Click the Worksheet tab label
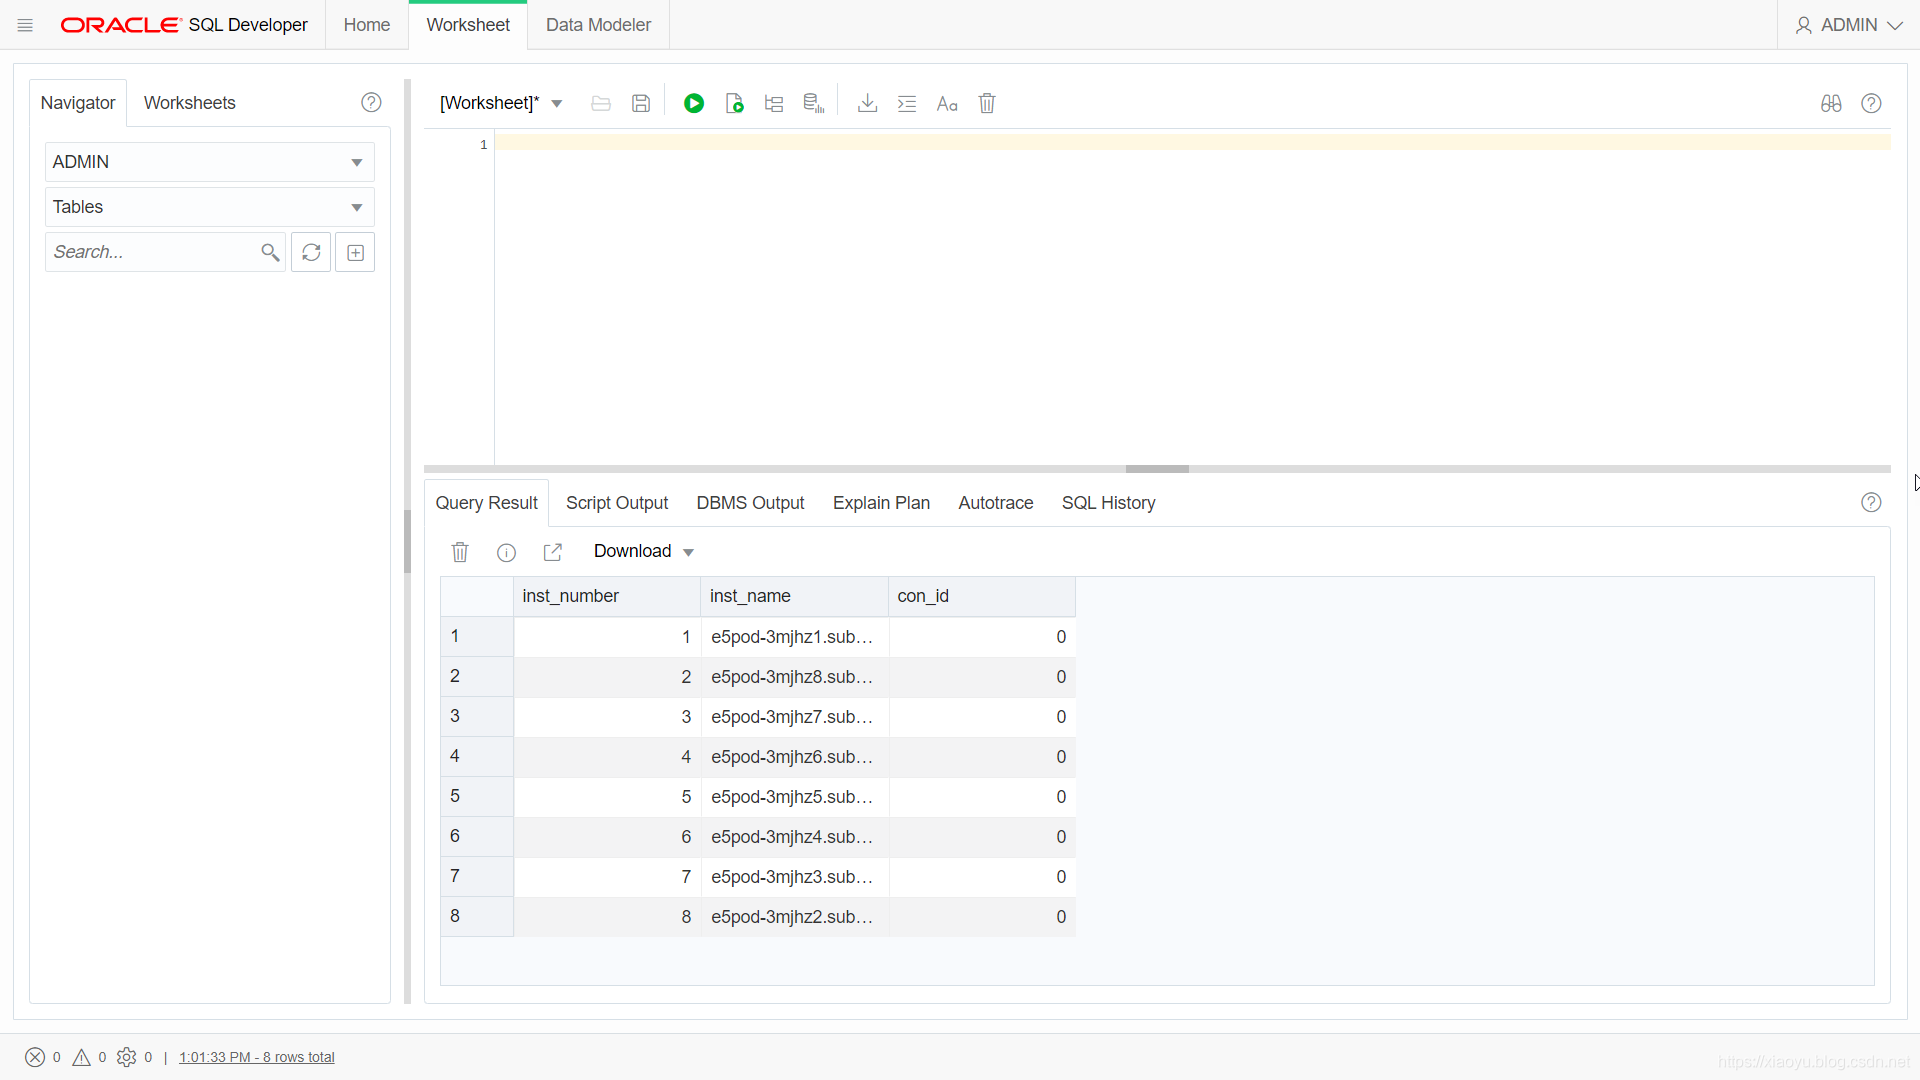1920x1080 pixels. (468, 24)
